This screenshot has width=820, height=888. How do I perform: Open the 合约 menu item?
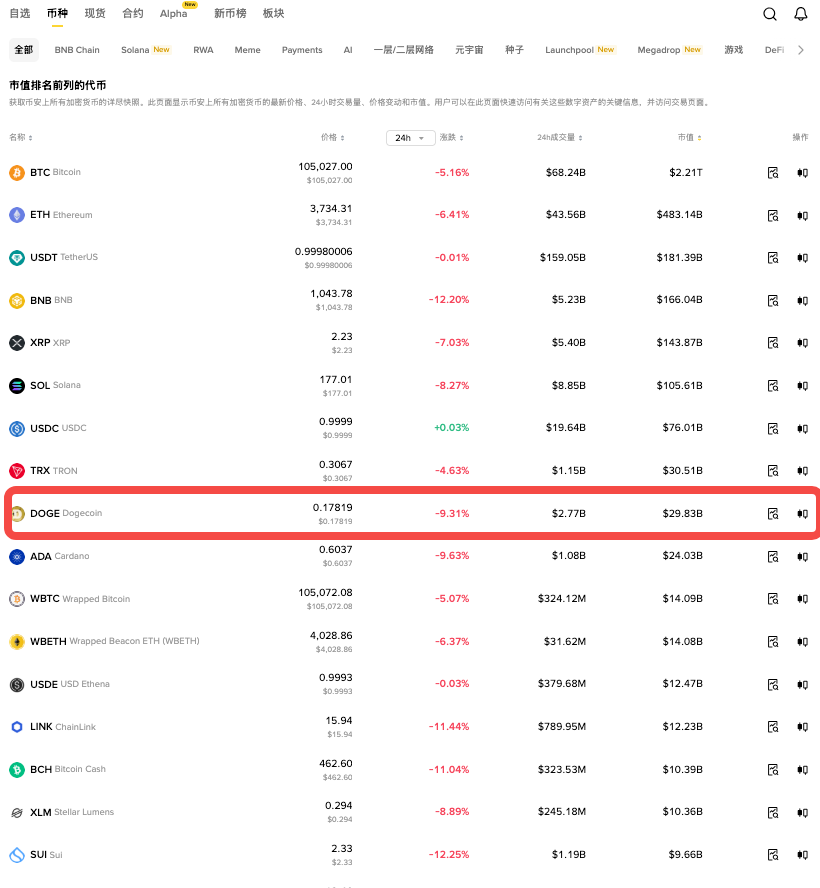134,13
